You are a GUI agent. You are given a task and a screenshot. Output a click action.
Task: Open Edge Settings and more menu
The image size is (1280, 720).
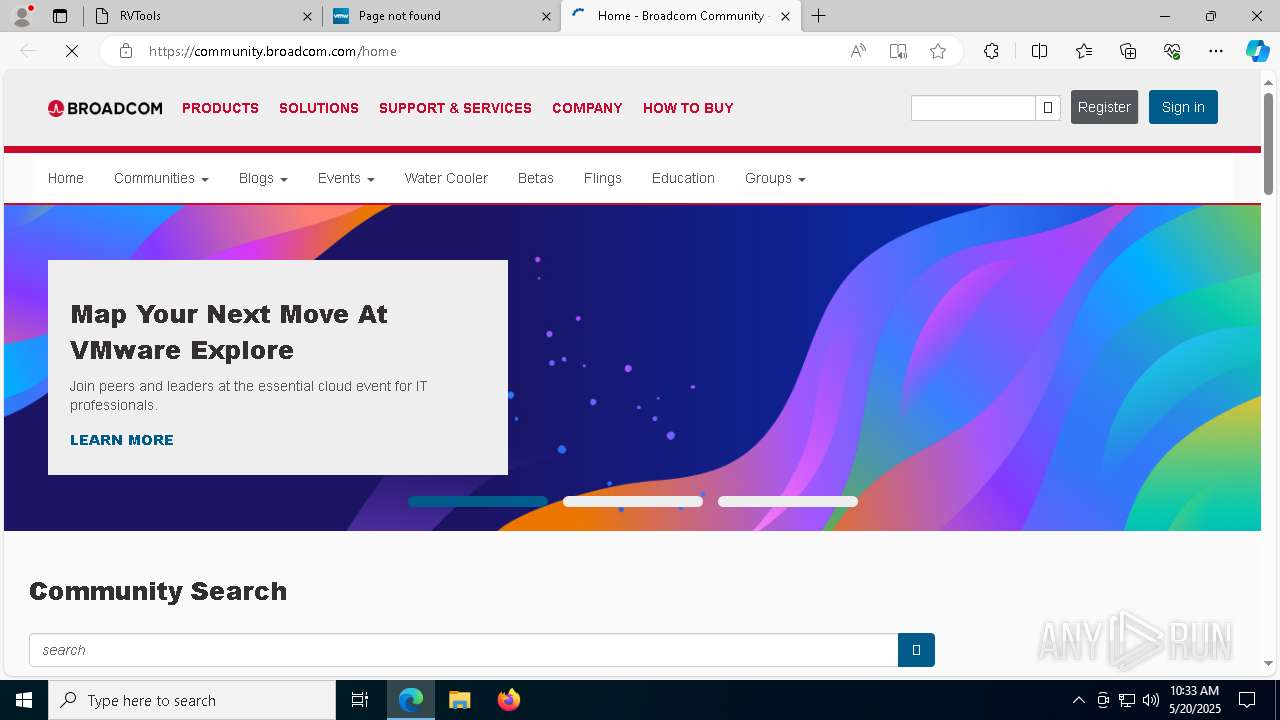(x=1216, y=51)
